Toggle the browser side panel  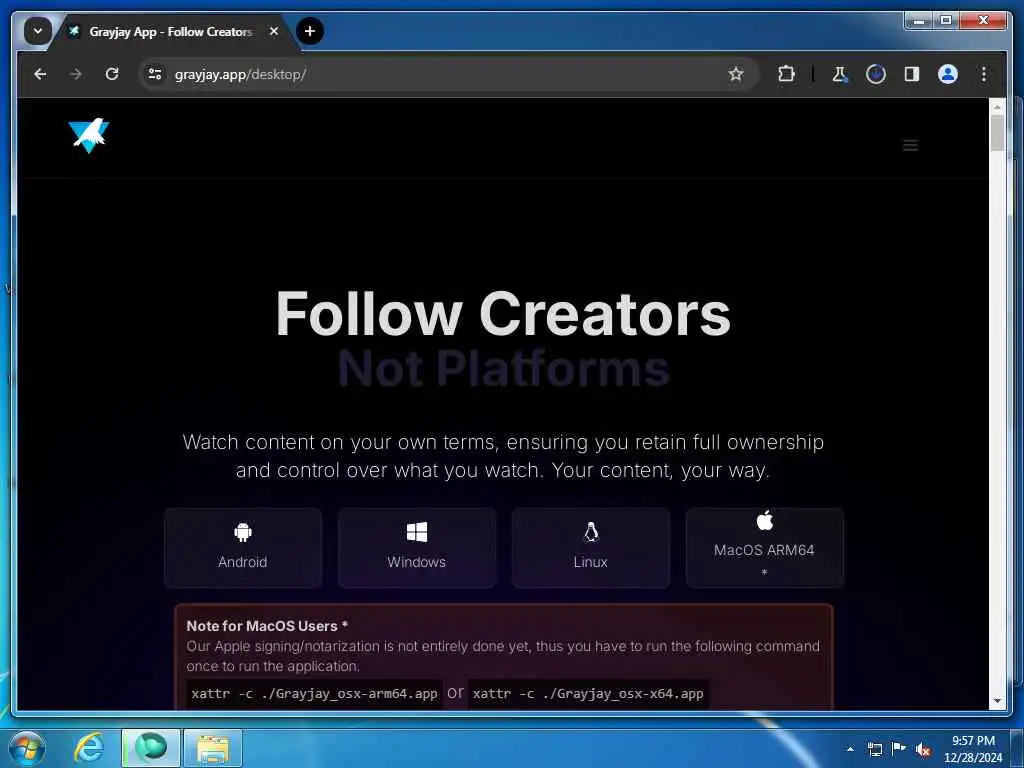click(x=912, y=74)
